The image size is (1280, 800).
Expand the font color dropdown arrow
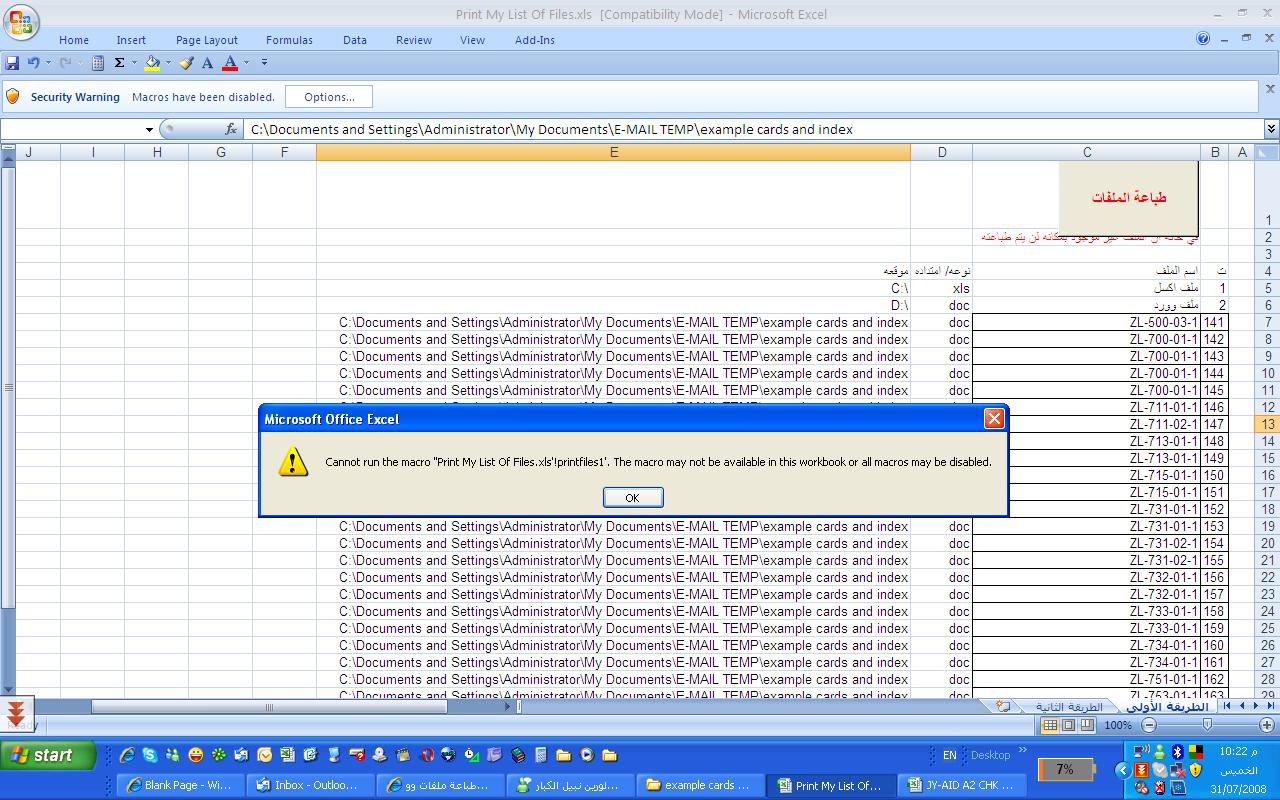tap(246, 63)
